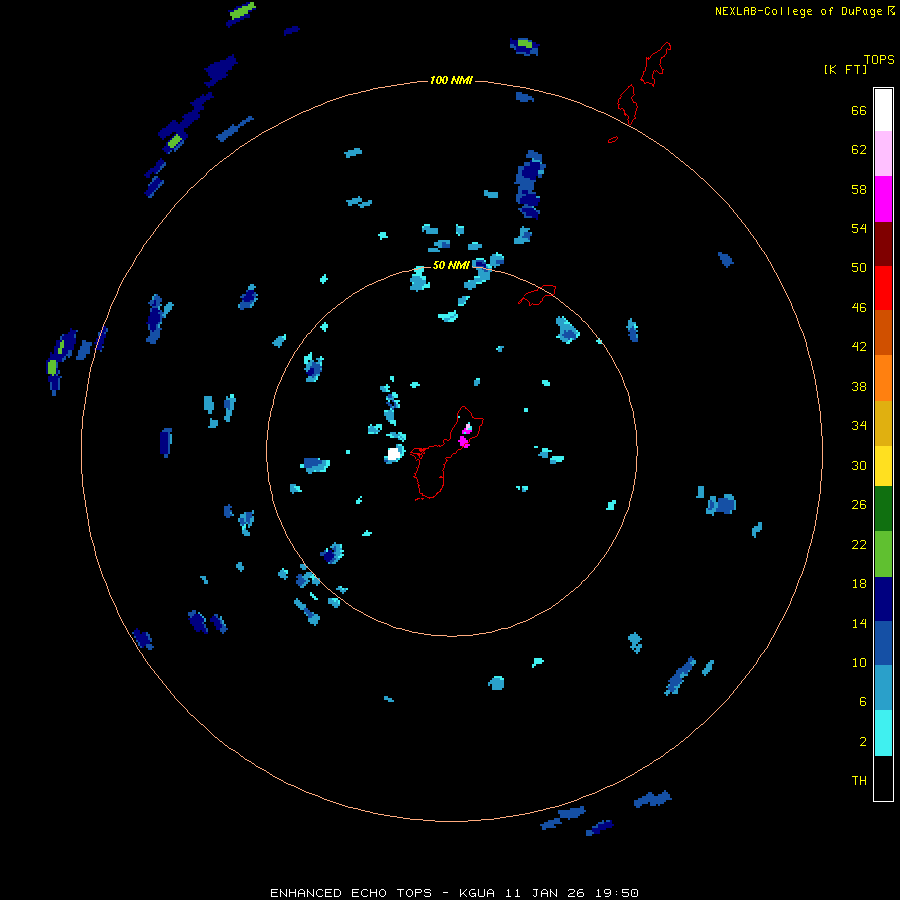Screen dimensions: 900x900
Task: Click the 58 legend value
Action: tap(859, 189)
